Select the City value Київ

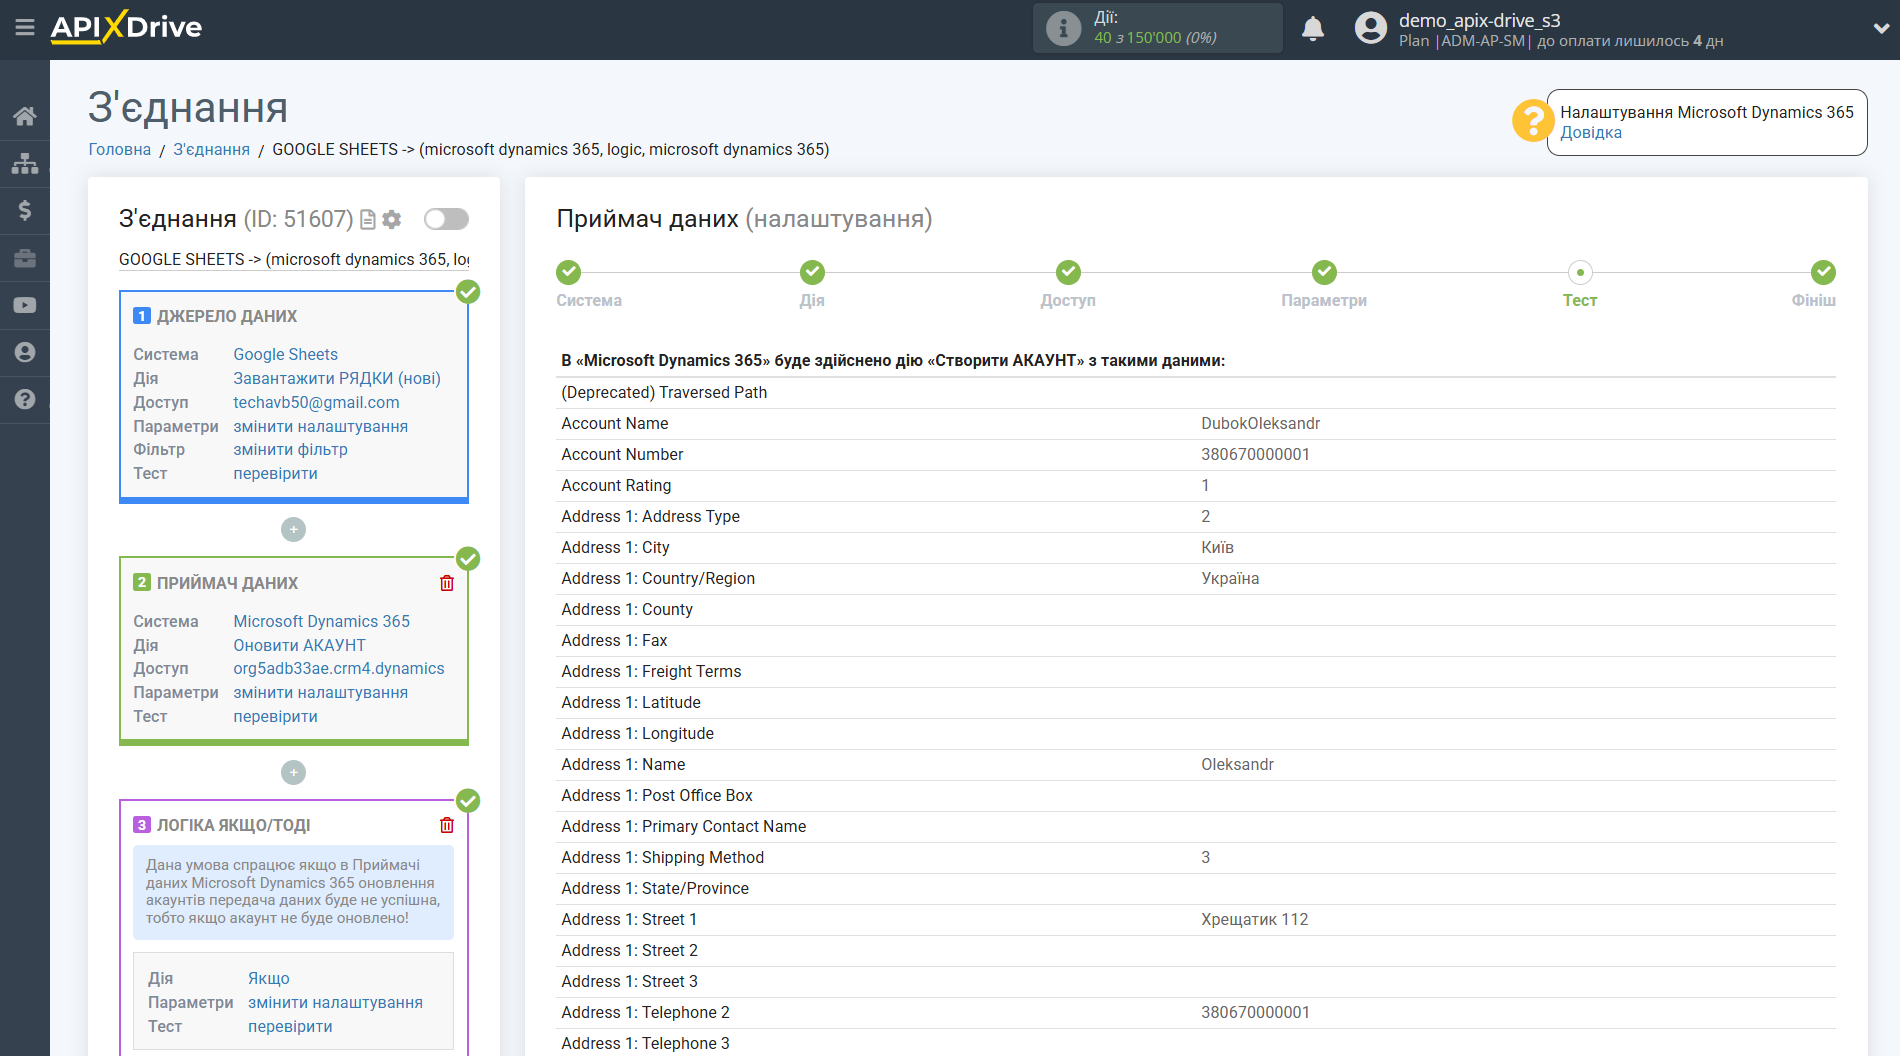coord(1217,548)
